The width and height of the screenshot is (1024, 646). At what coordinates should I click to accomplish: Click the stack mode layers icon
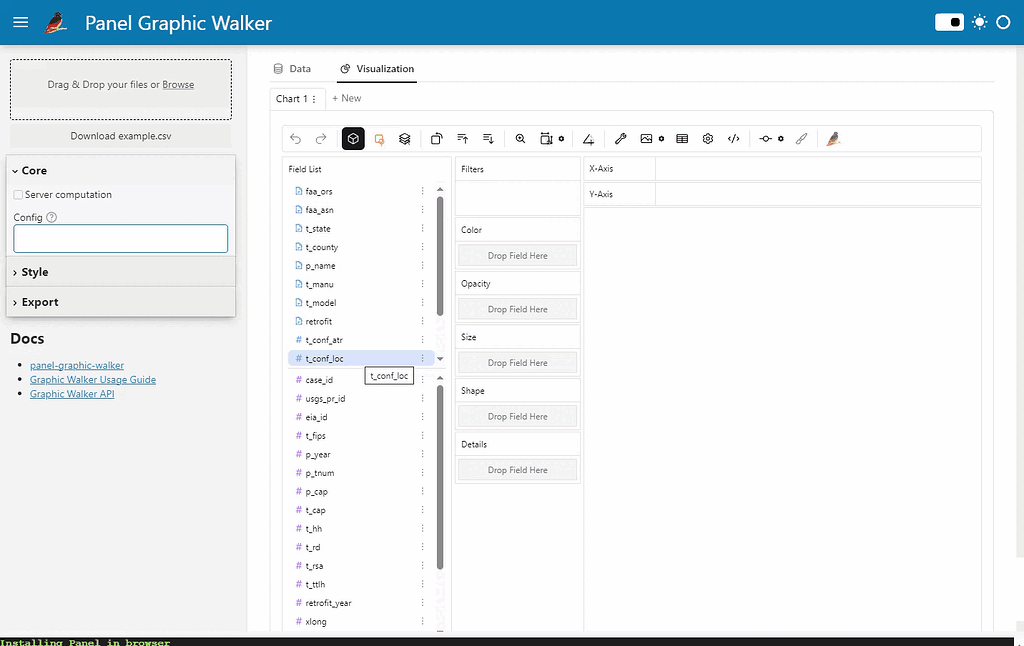point(405,139)
